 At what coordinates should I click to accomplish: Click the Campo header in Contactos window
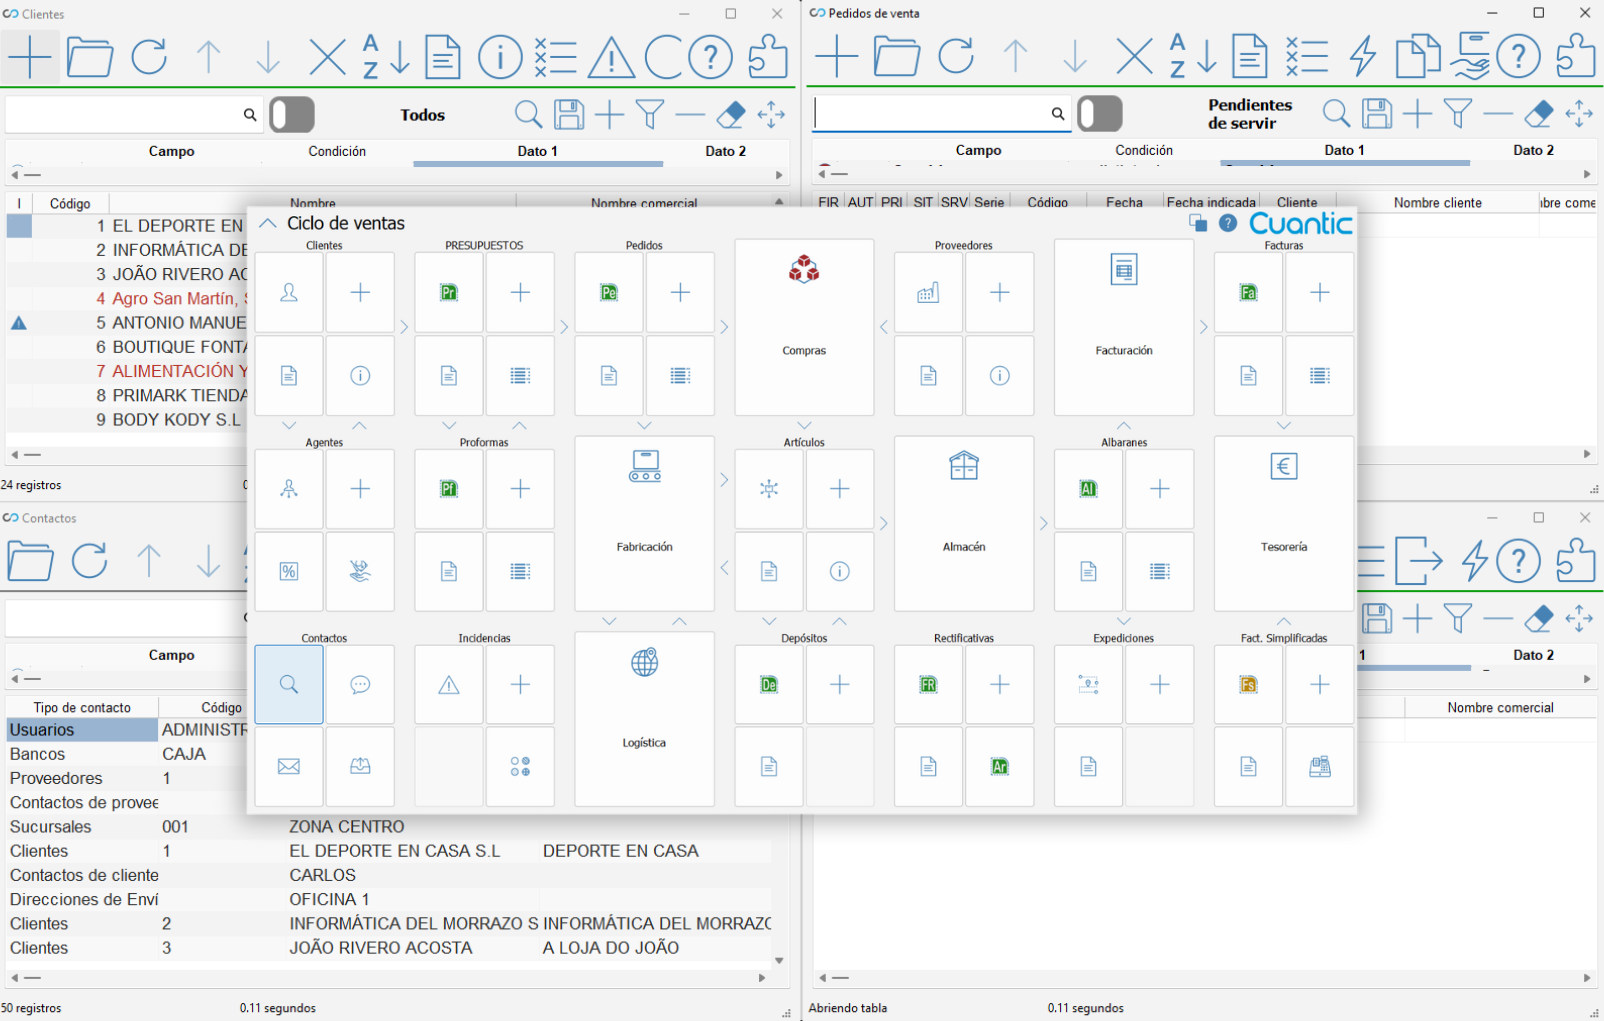171,655
